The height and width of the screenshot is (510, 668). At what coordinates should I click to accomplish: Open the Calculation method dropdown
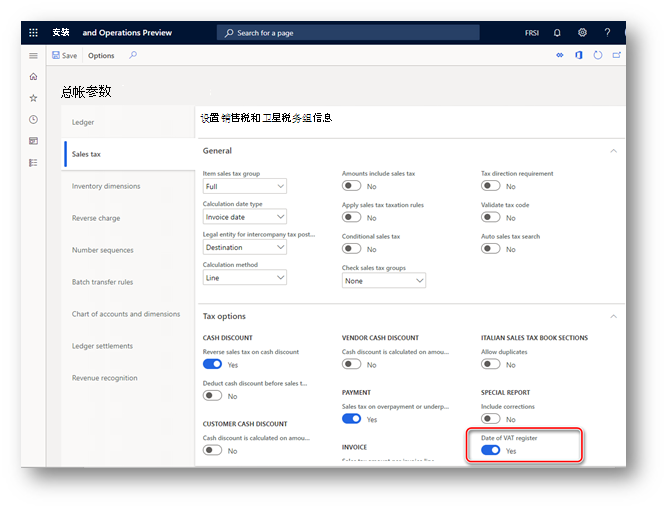point(245,278)
